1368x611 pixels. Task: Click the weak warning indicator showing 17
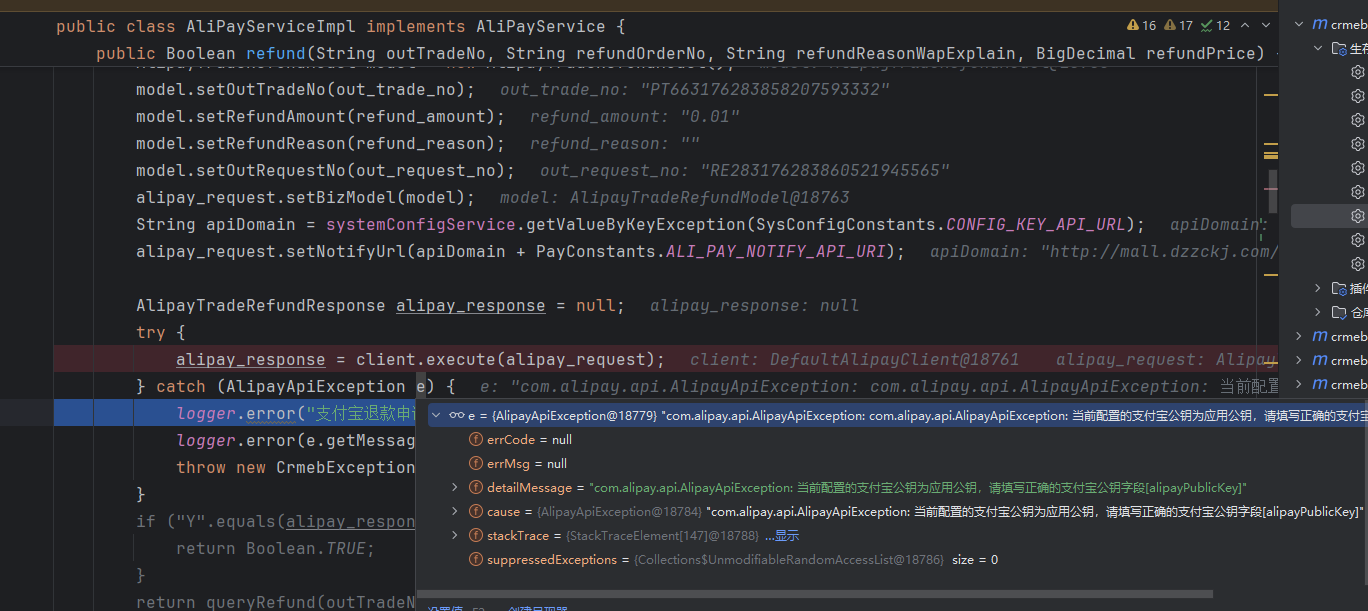[1177, 26]
